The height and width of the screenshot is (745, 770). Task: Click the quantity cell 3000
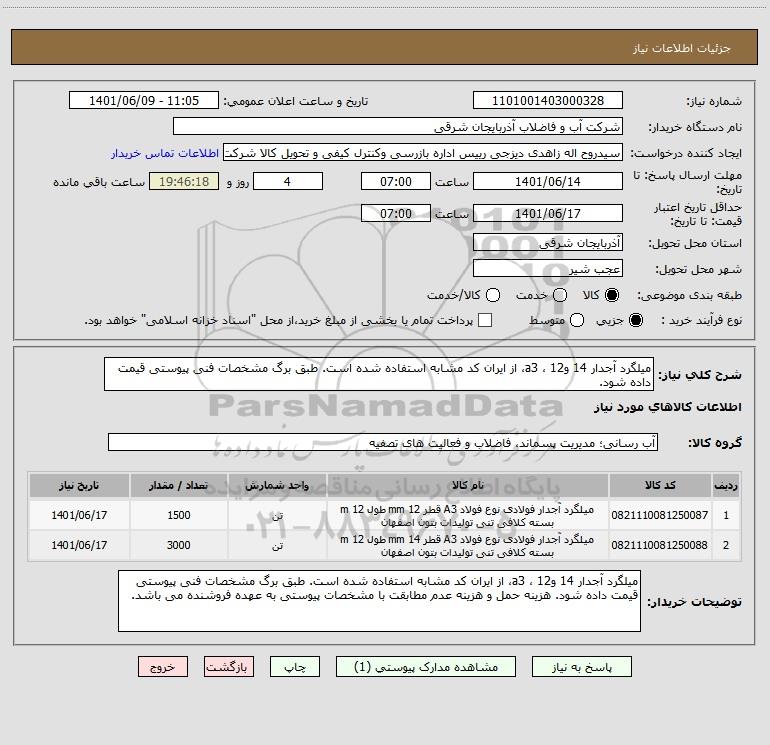pos(179,545)
